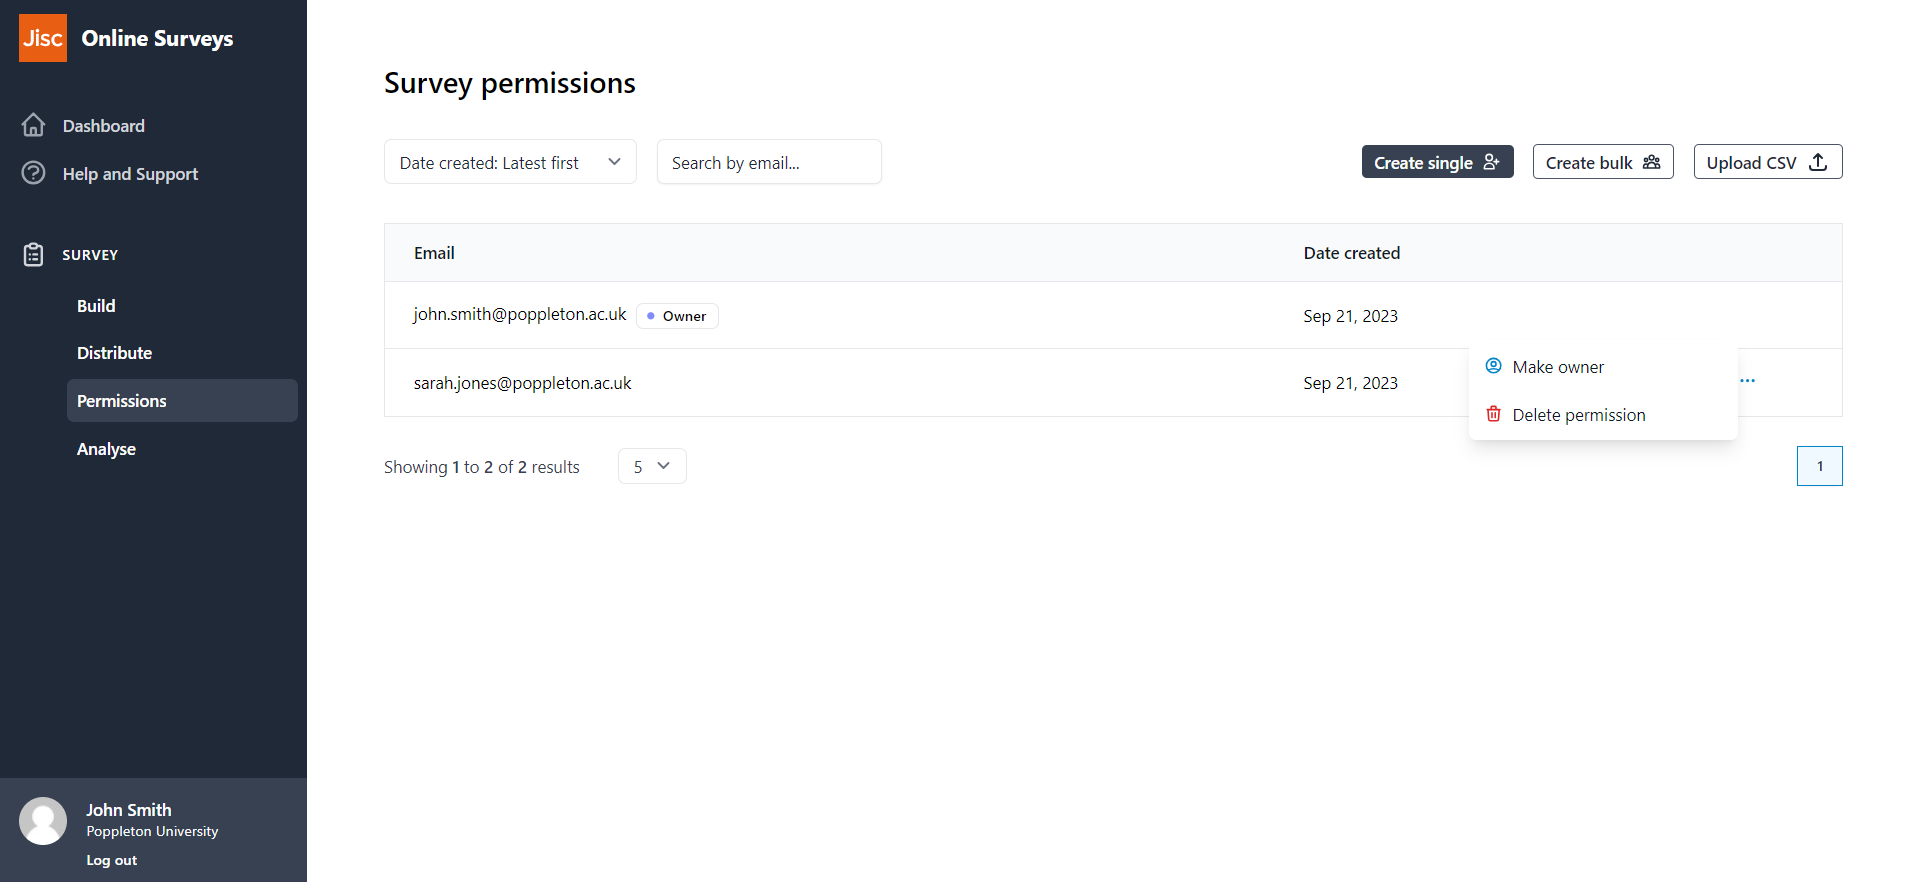This screenshot has height=882, width=1917.
Task: Open the Dashboard page
Action: pyautogui.click(x=104, y=126)
